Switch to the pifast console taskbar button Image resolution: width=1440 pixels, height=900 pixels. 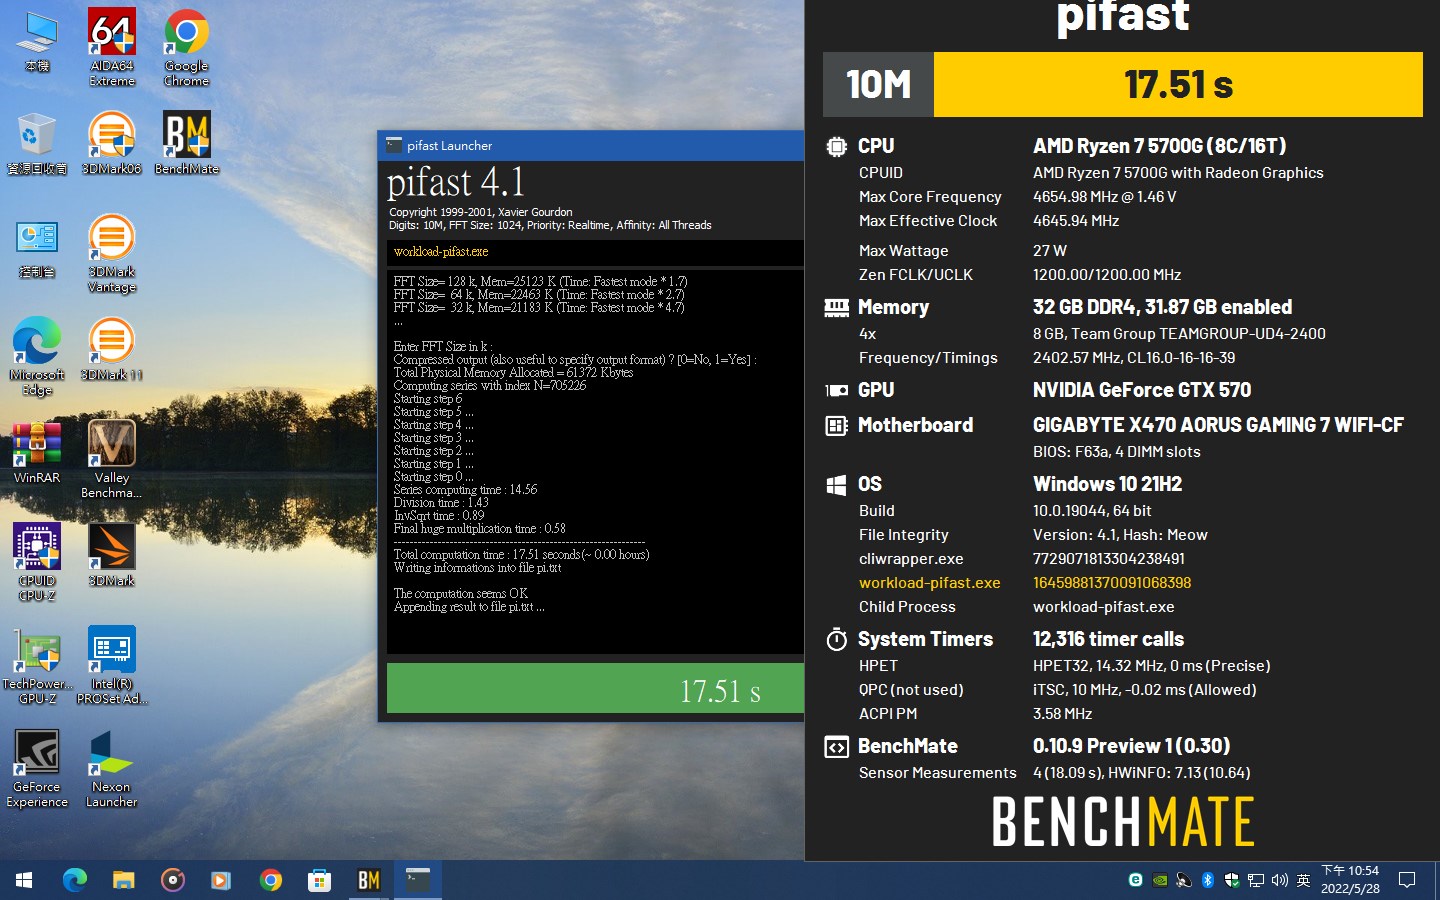417,880
